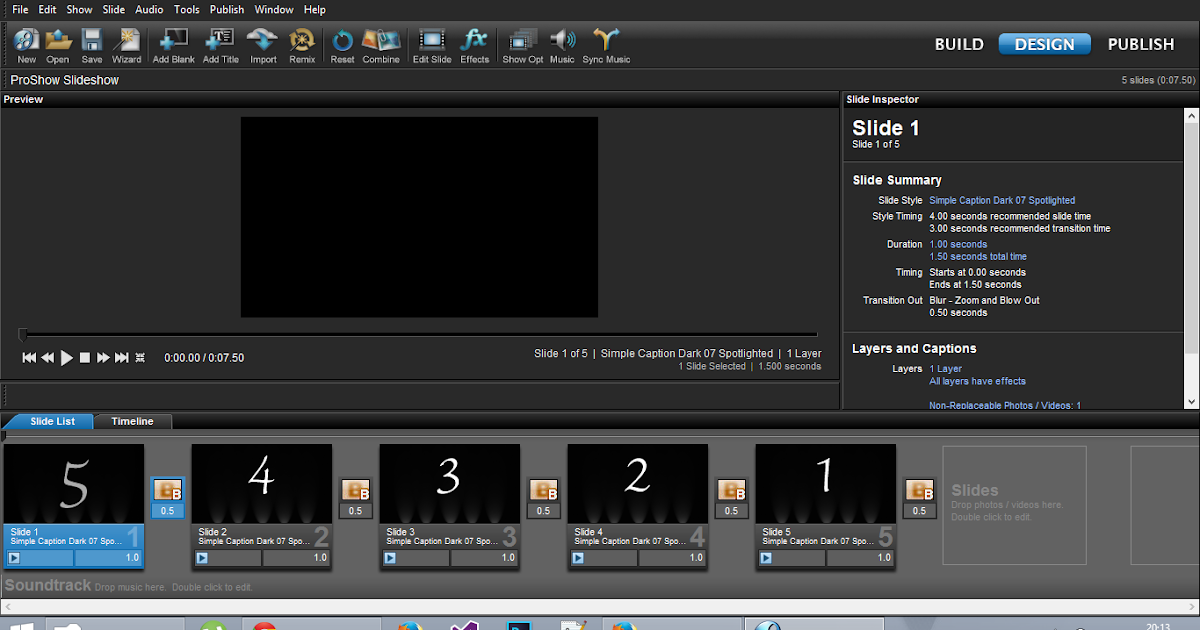Switch to the Timeline tab
Image resolution: width=1200 pixels, height=630 pixels.
[x=133, y=421]
